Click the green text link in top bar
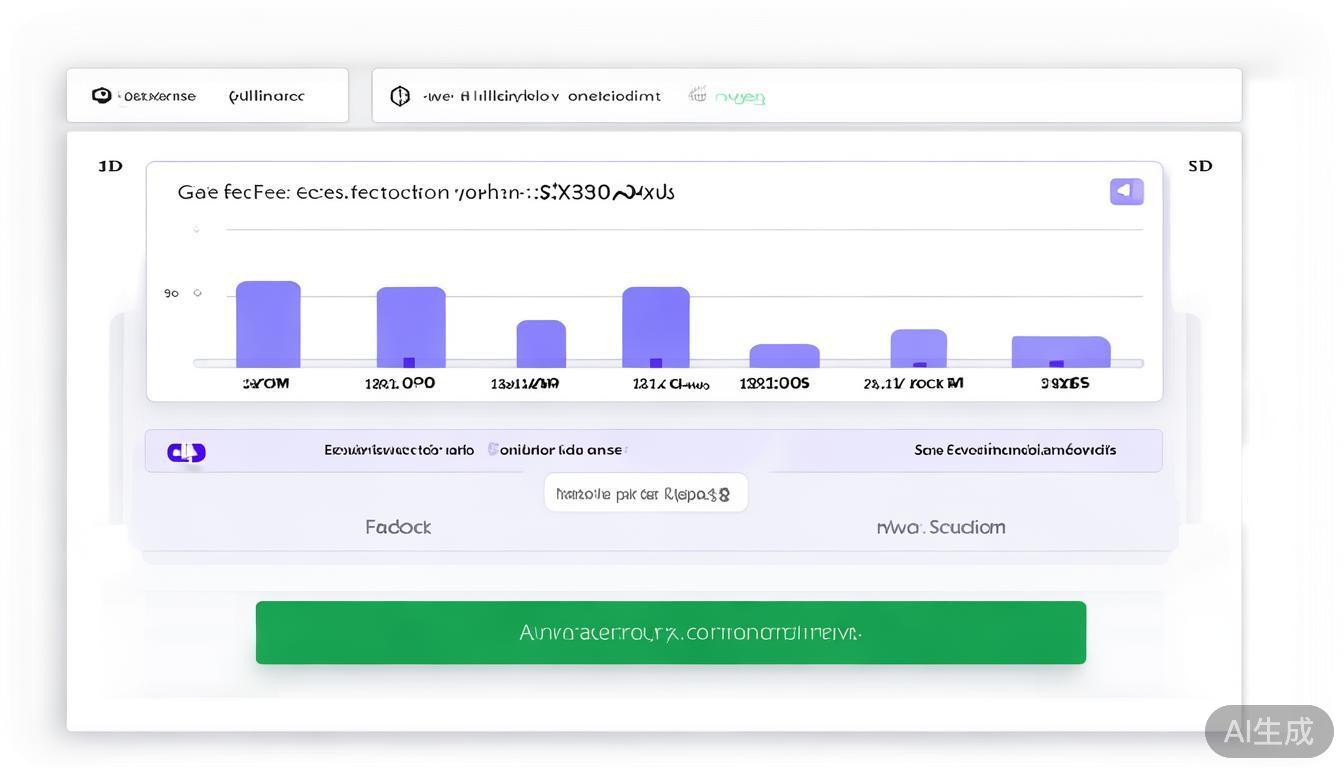This screenshot has width=1344, height=768. point(740,97)
